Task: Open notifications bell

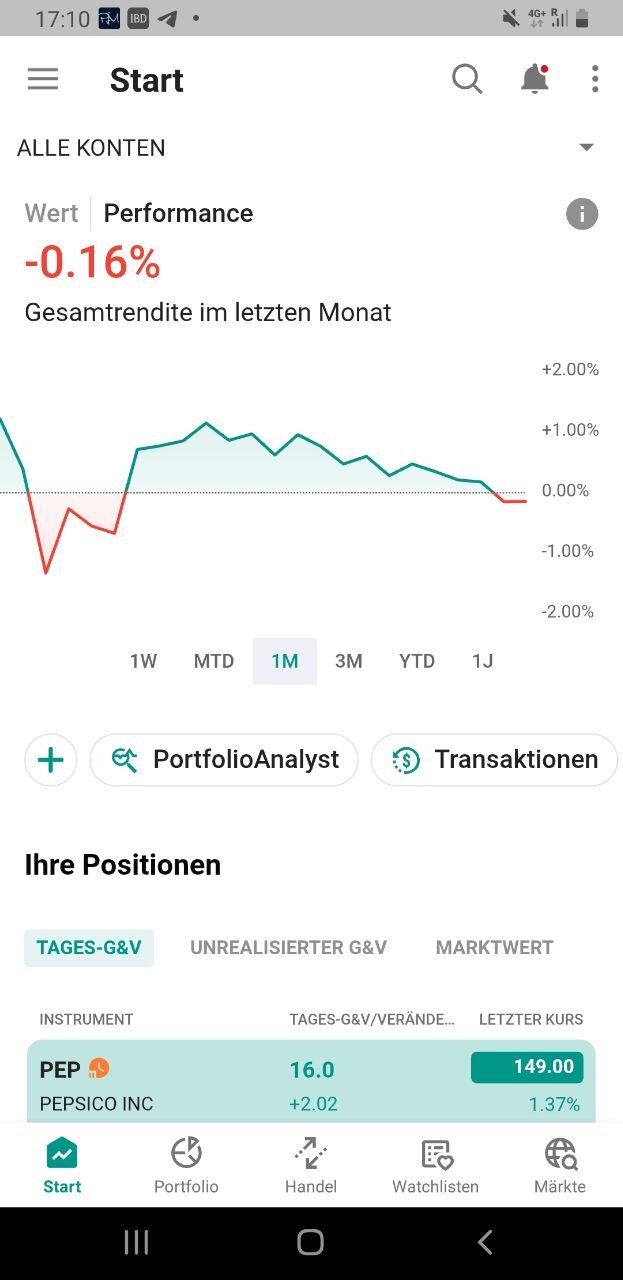Action: tap(535, 79)
